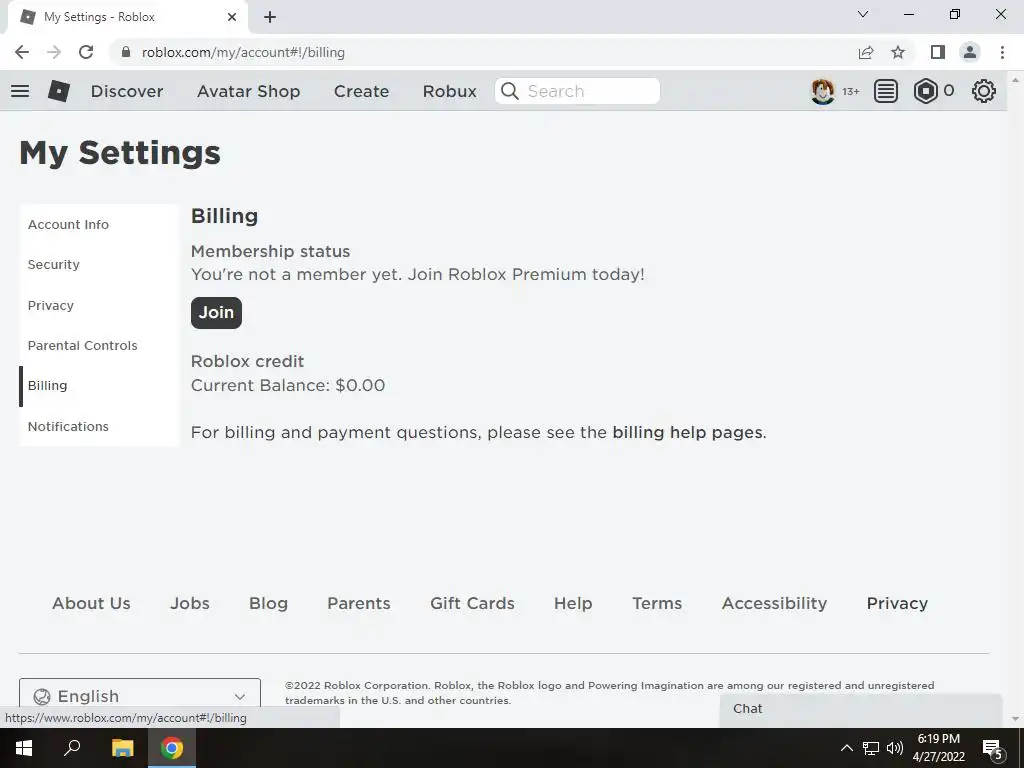Open the Roblox hamburger navigation menu
The height and width of the screenshot is (768, 1024).
[x=20, y=91]
